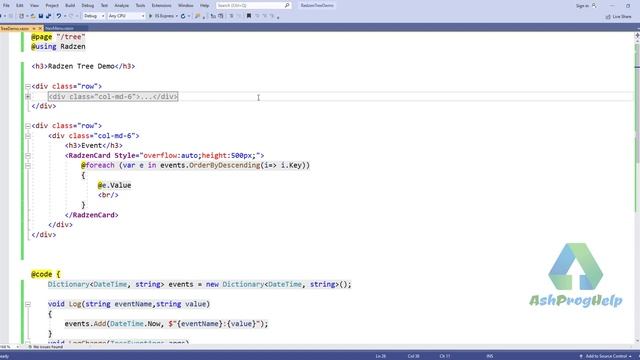Viewport: 640px width, 360px height.
Task: Click the <br/> tag line
Action: coord(108,195)
